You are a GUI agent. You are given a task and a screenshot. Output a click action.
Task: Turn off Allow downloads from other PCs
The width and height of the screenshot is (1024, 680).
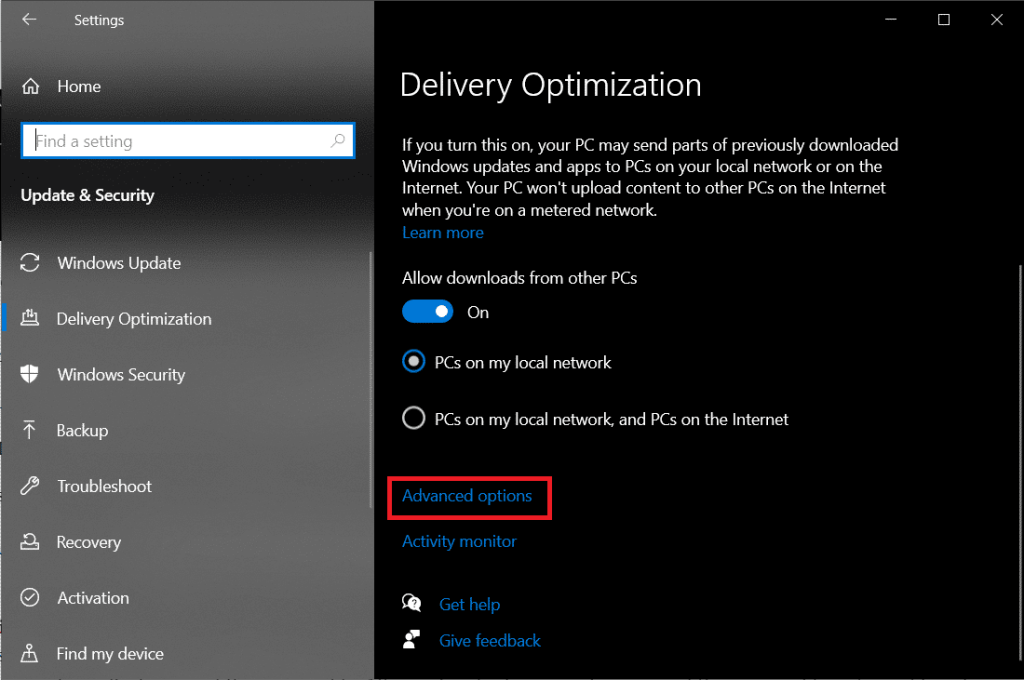pos(428,312)
